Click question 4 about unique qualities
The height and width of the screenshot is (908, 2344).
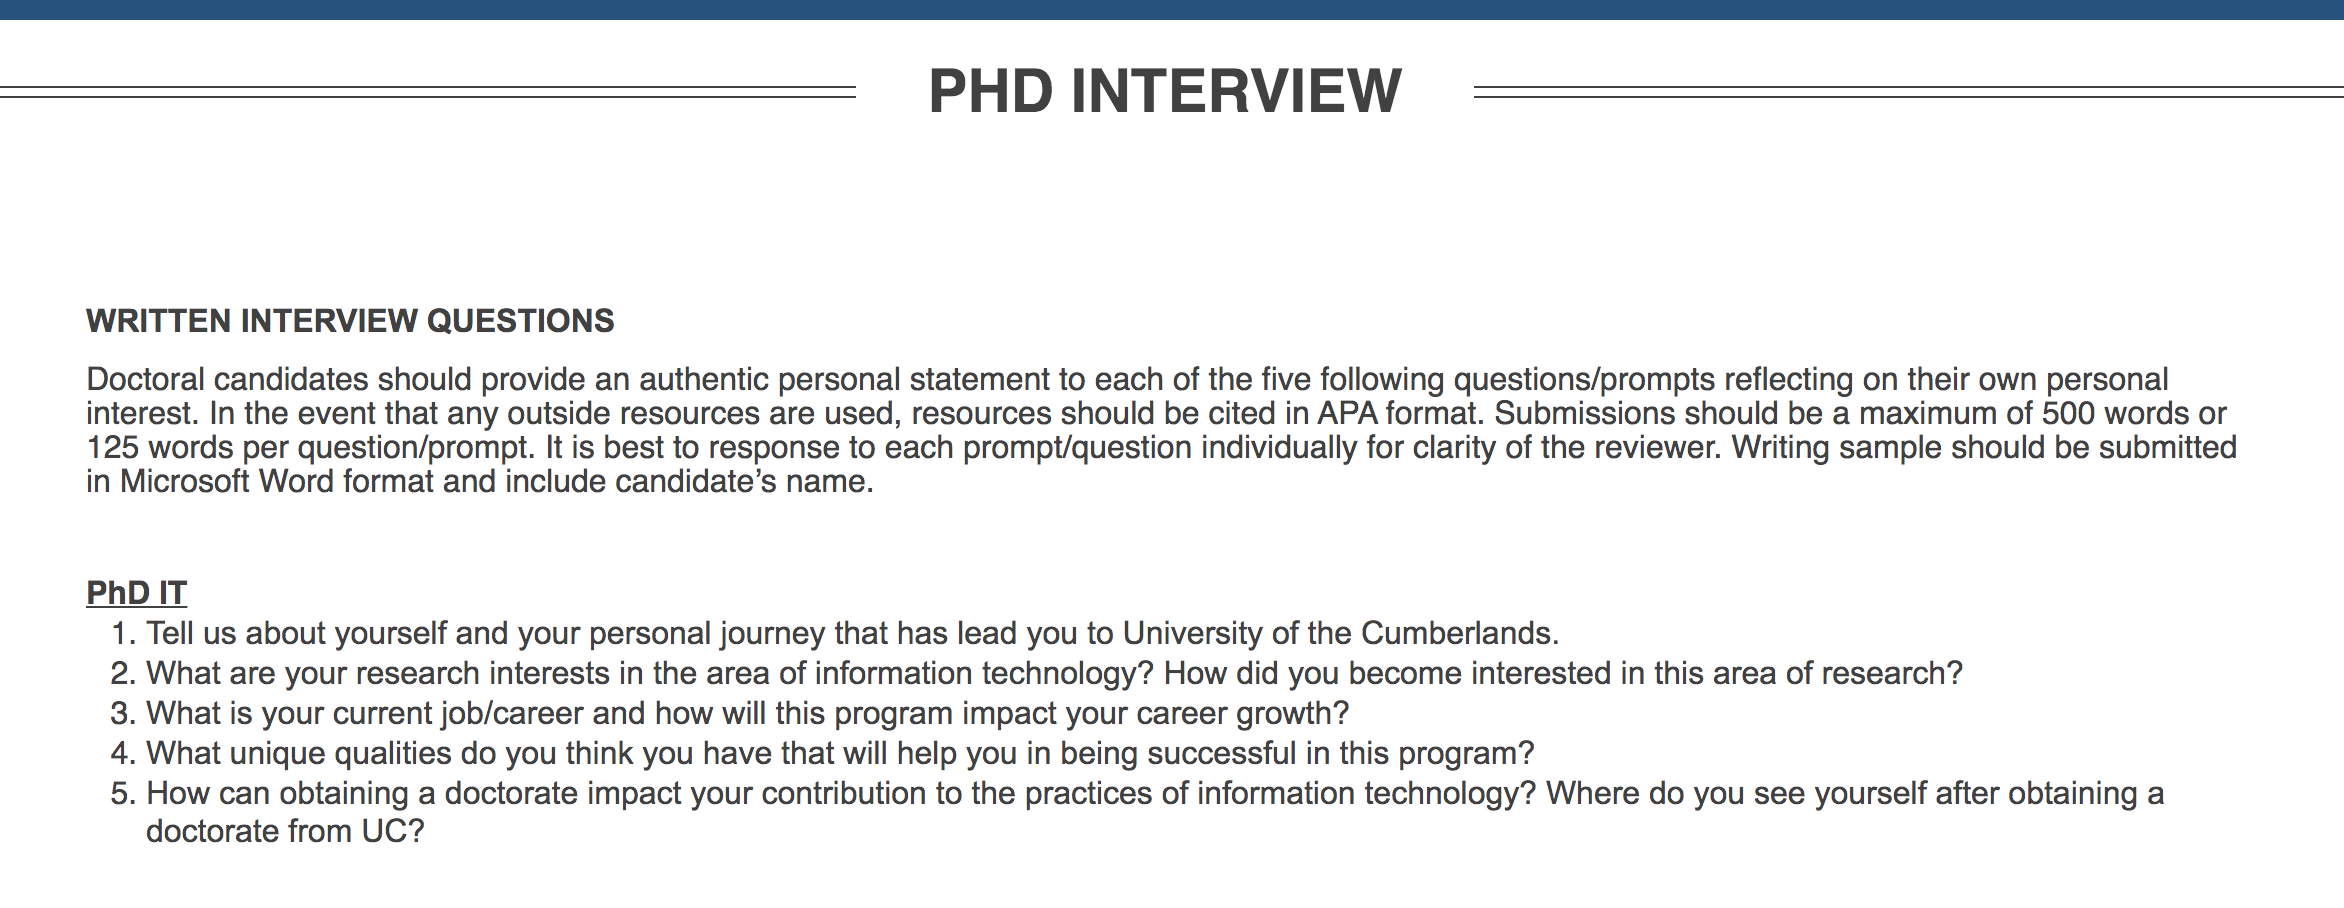[x=822, y=753]
